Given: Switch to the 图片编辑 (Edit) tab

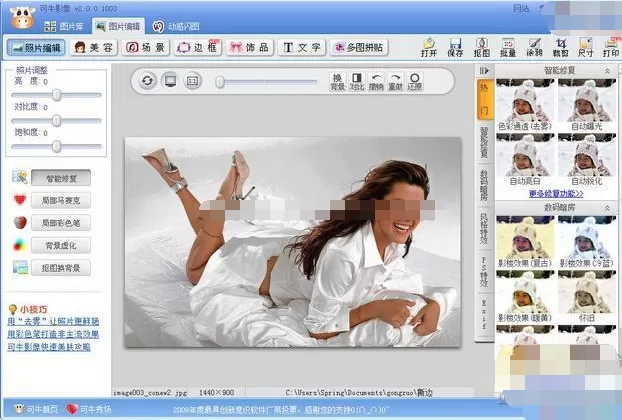Looking at the screenshot, I should click(x=118, y=27).
